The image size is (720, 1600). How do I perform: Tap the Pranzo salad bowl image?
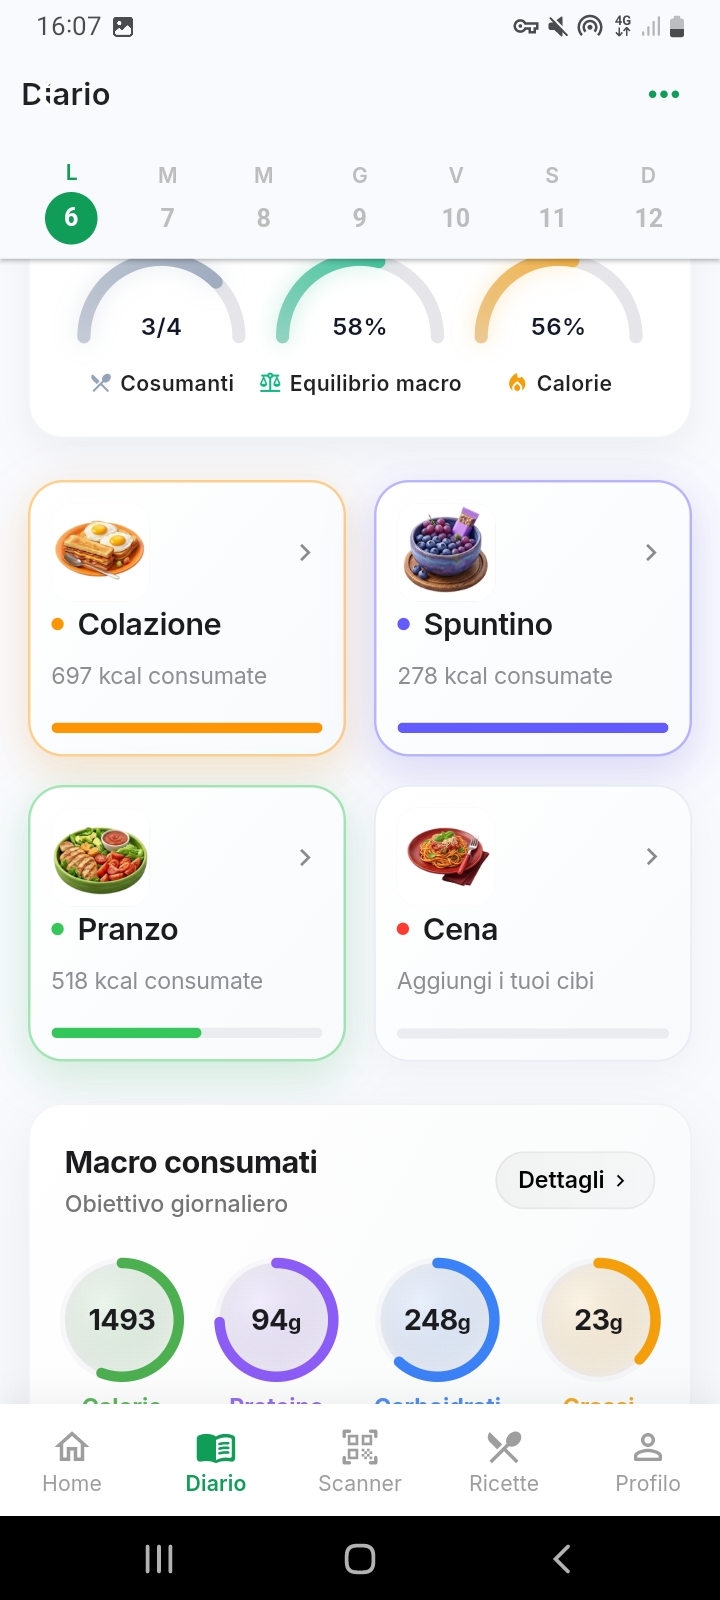100,858
